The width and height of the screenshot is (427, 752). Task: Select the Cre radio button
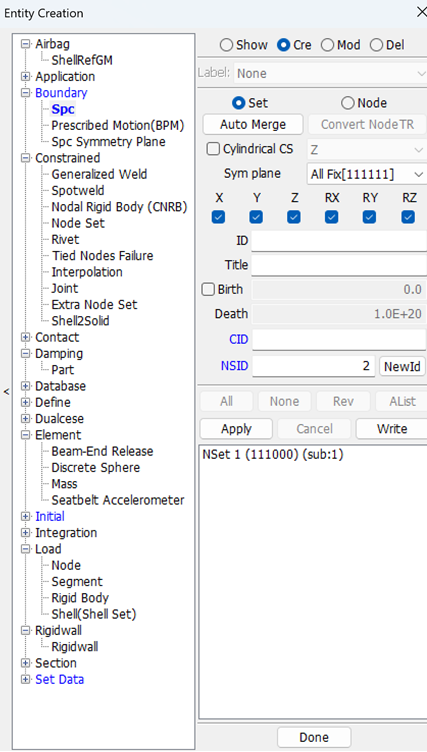click(x=283, y=45)
